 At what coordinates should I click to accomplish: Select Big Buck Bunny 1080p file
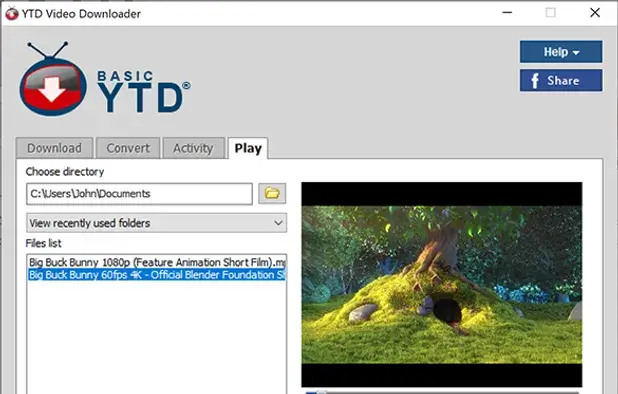[x=157, y=262]
